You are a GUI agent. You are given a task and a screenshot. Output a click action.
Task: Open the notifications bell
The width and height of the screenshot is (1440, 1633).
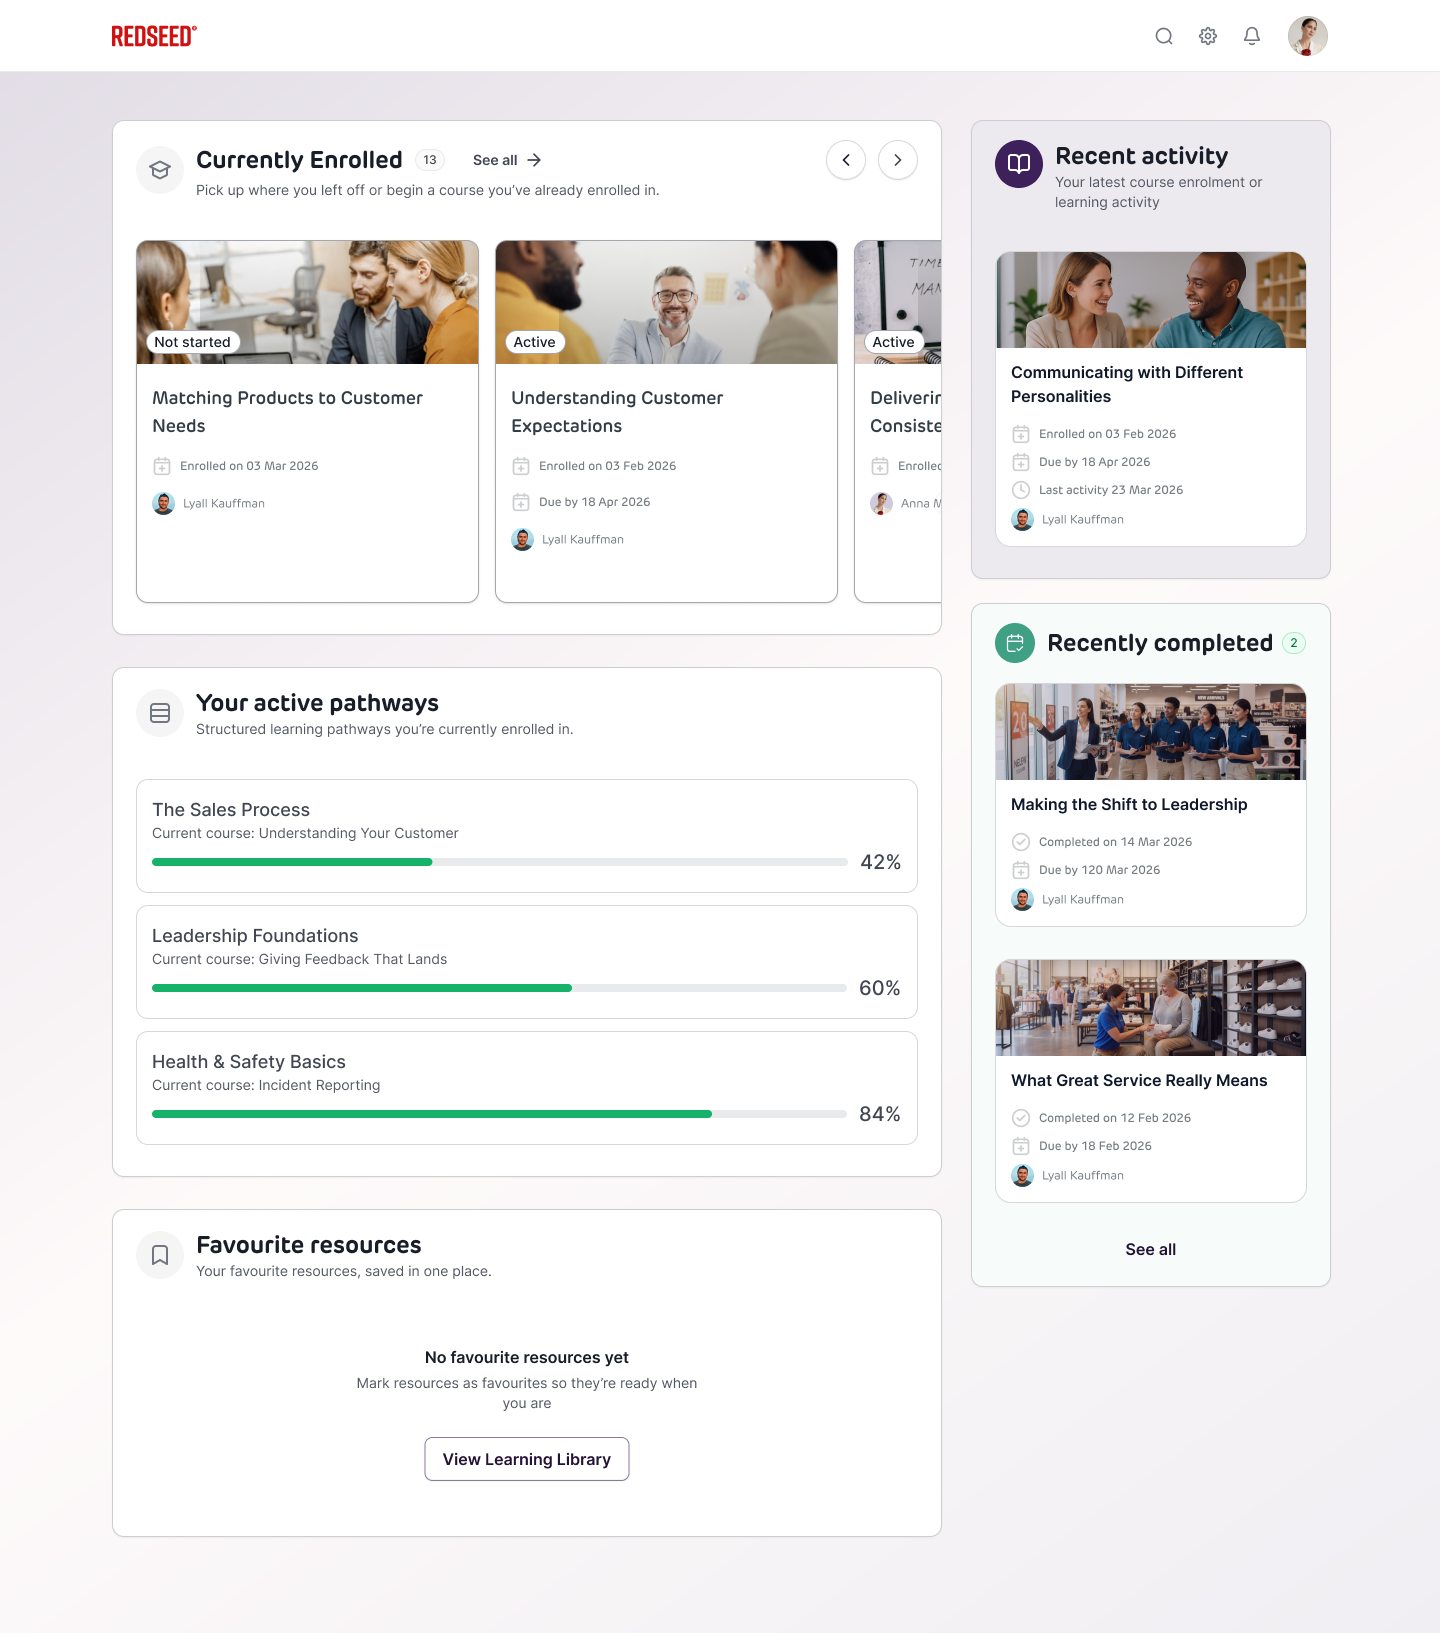click(x=1252, y=36)
